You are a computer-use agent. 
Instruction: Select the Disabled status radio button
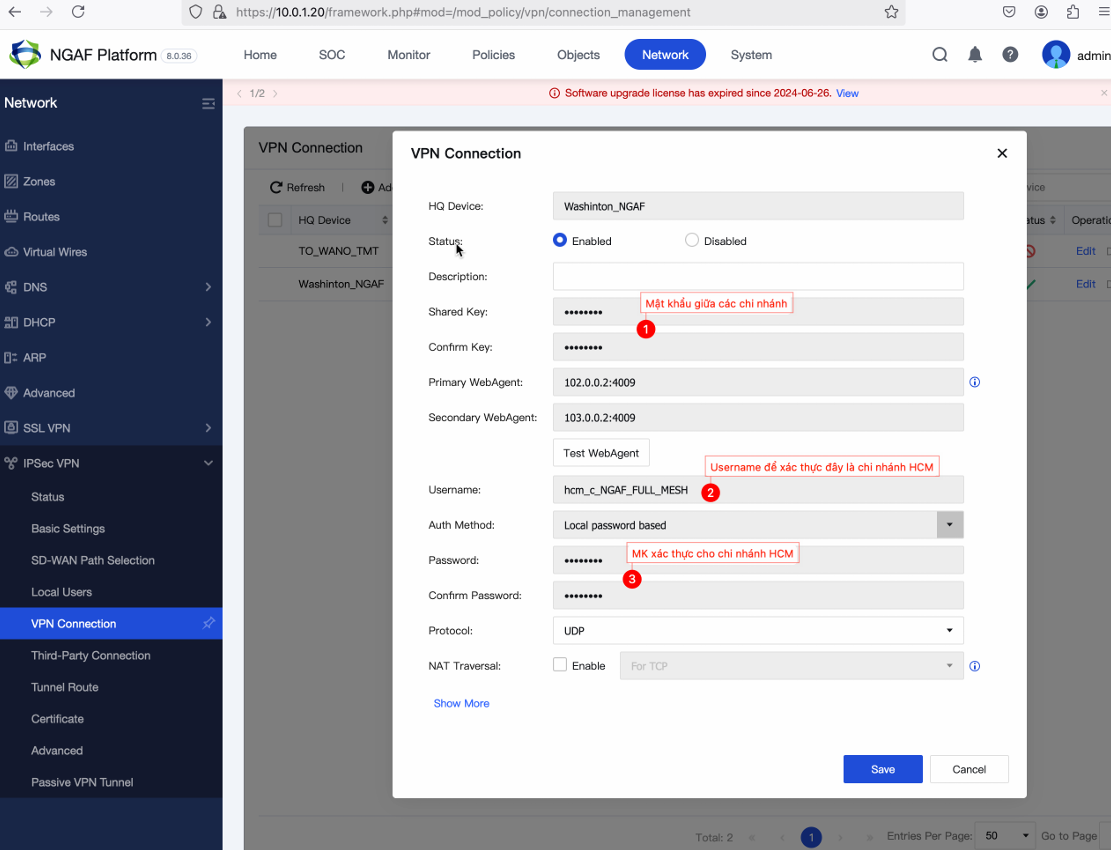pos(692,240)
